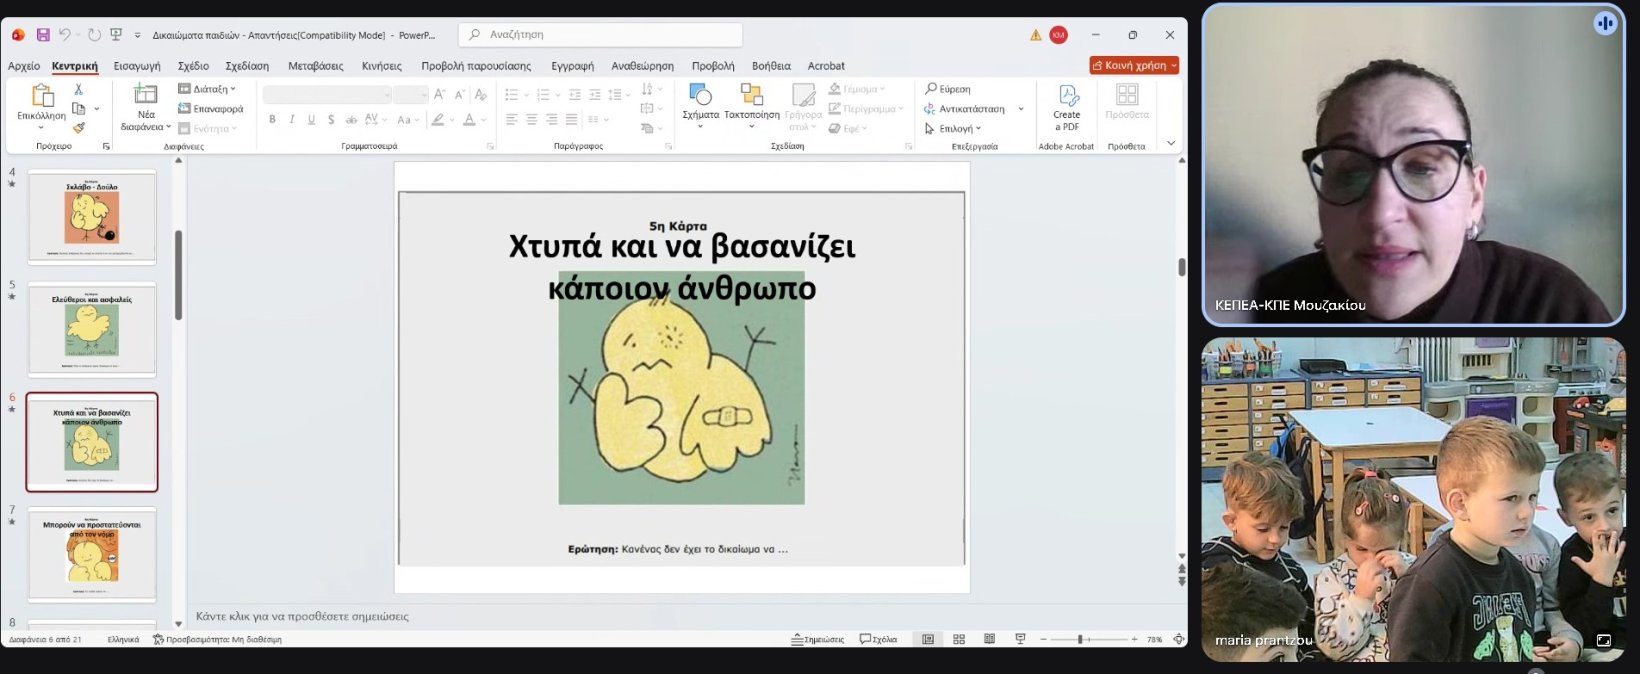
Task: Toggle the Σημειώσεις notes pane
Action: [818, 639]
